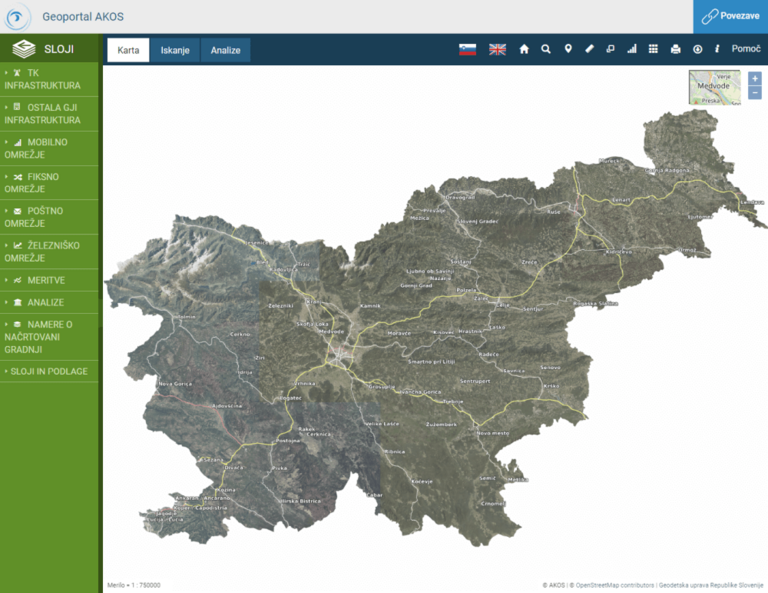
Task: Print the map with printer icon
Action: (675, 49)
